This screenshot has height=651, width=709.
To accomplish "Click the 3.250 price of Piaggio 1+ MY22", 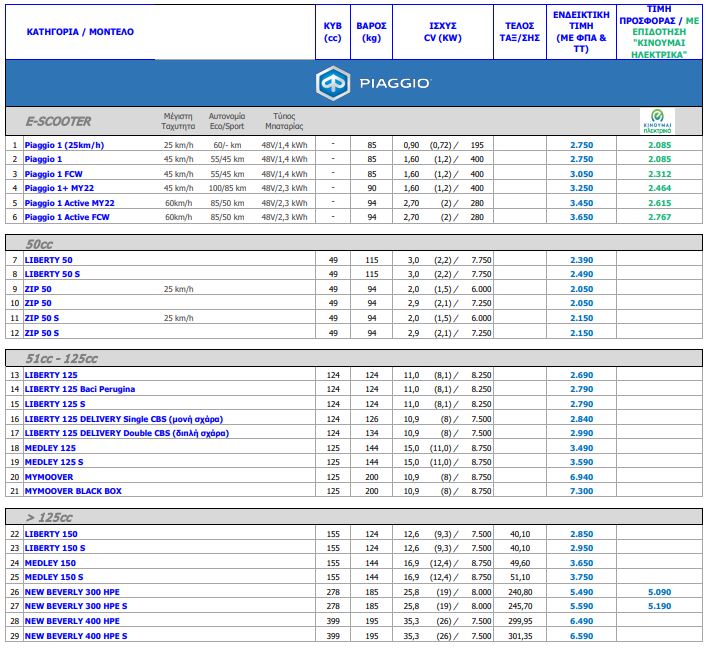I will tap(581, 188).
